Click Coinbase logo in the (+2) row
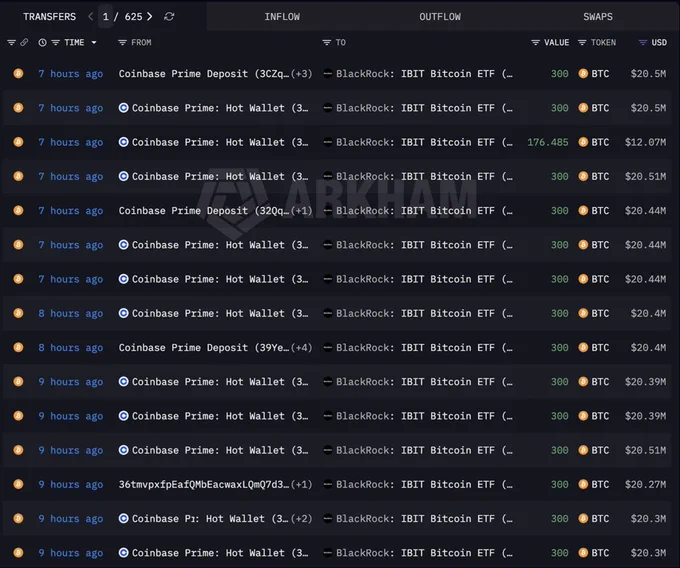This screenshot has height=568, width=680. [x=124, y=519]
